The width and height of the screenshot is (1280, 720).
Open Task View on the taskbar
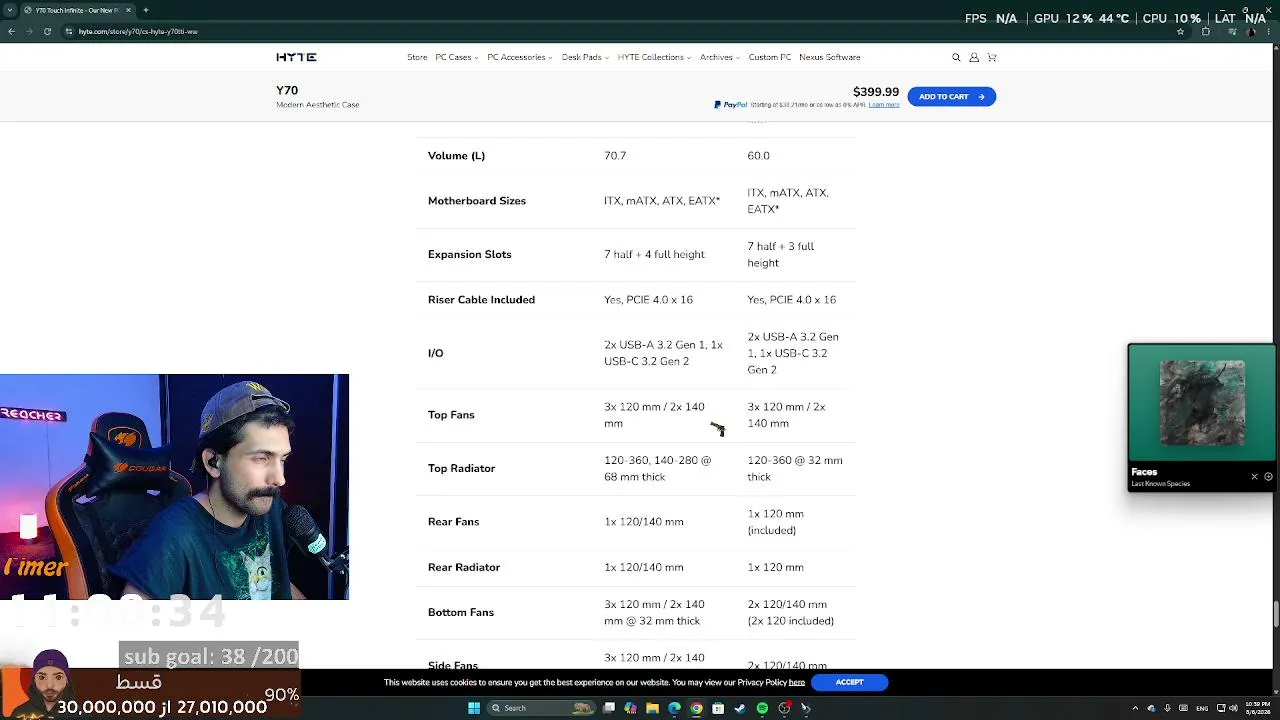click(x=609, y=709)
